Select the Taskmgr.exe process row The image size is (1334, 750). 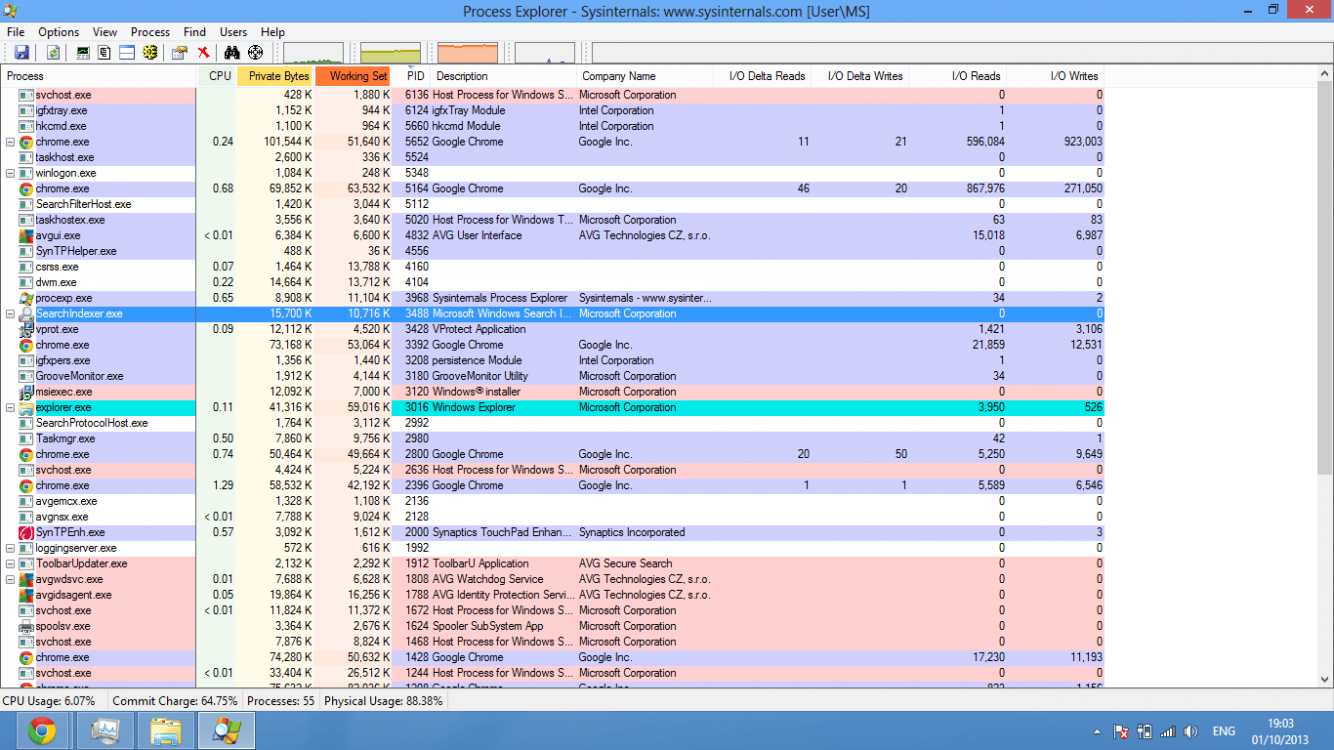click(x=552, y=439)
